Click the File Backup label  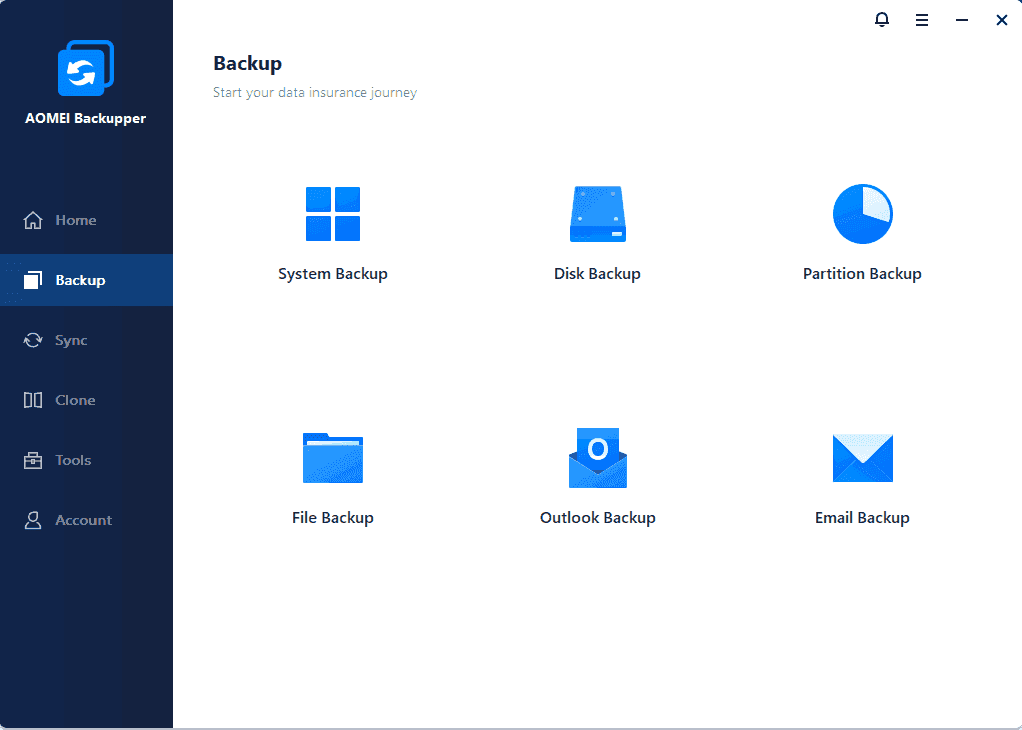333,518
